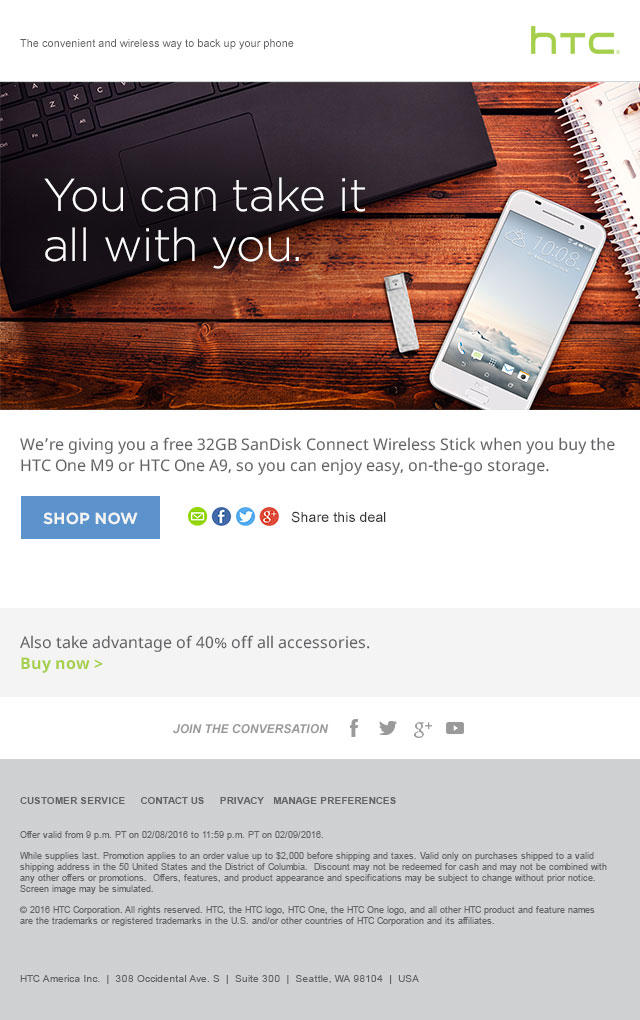
Task: Click the green HTC logo
Action: click(574, 40)
